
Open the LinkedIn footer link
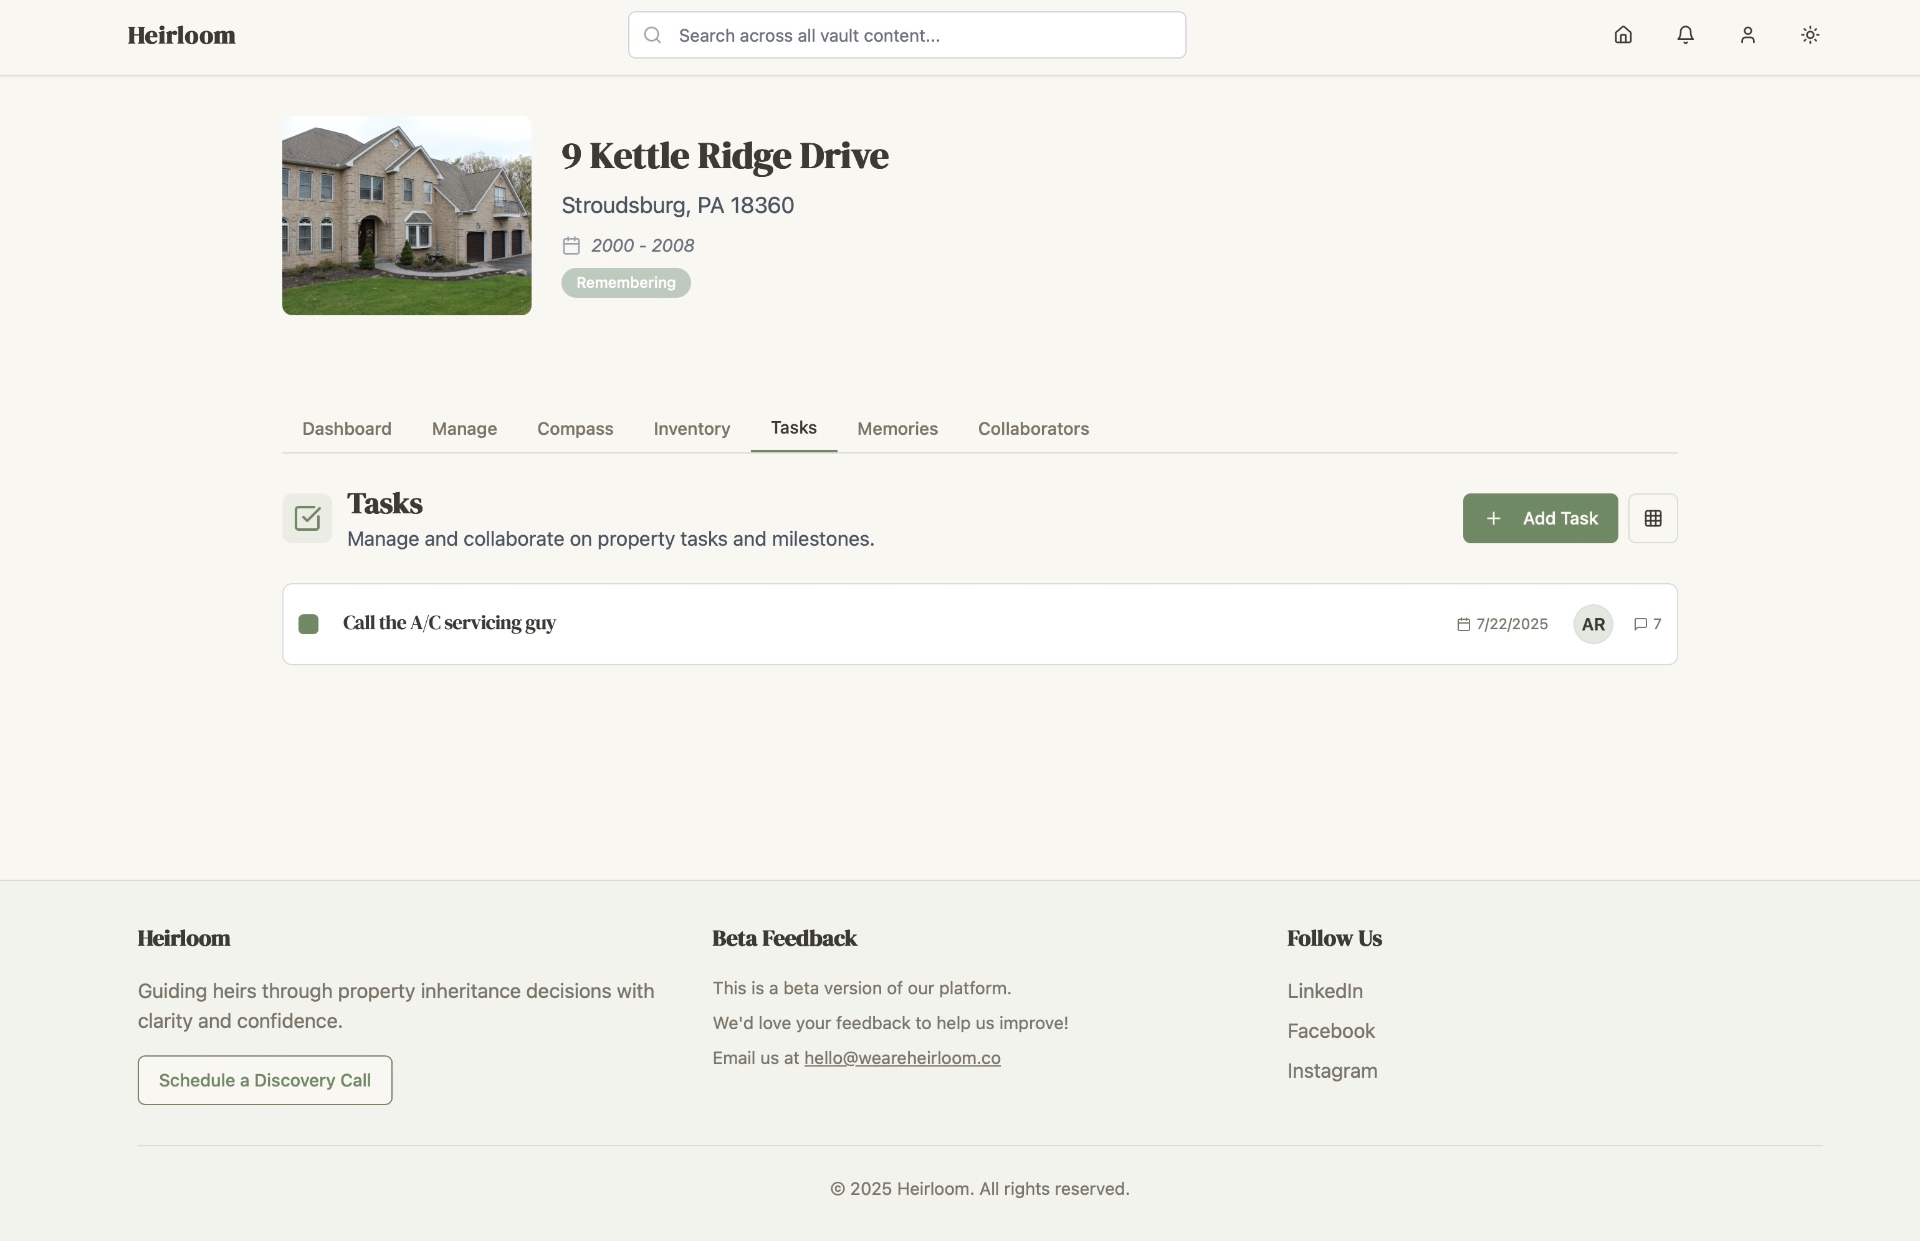pos(1324,991)
